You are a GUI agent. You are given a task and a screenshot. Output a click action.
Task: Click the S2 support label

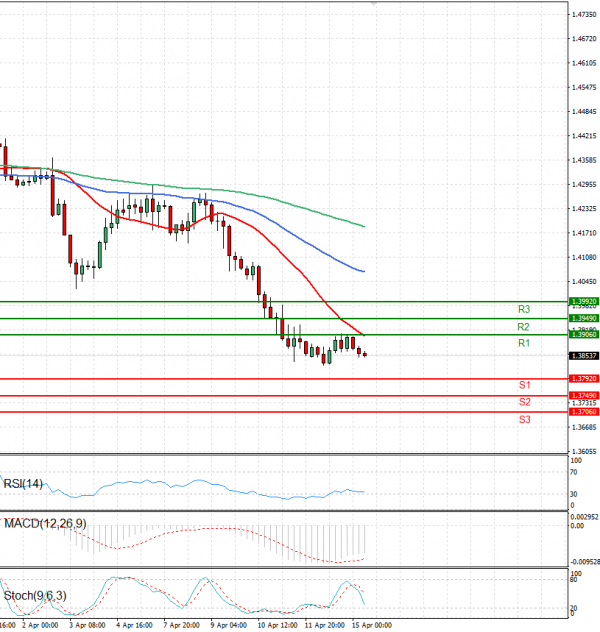524,402
